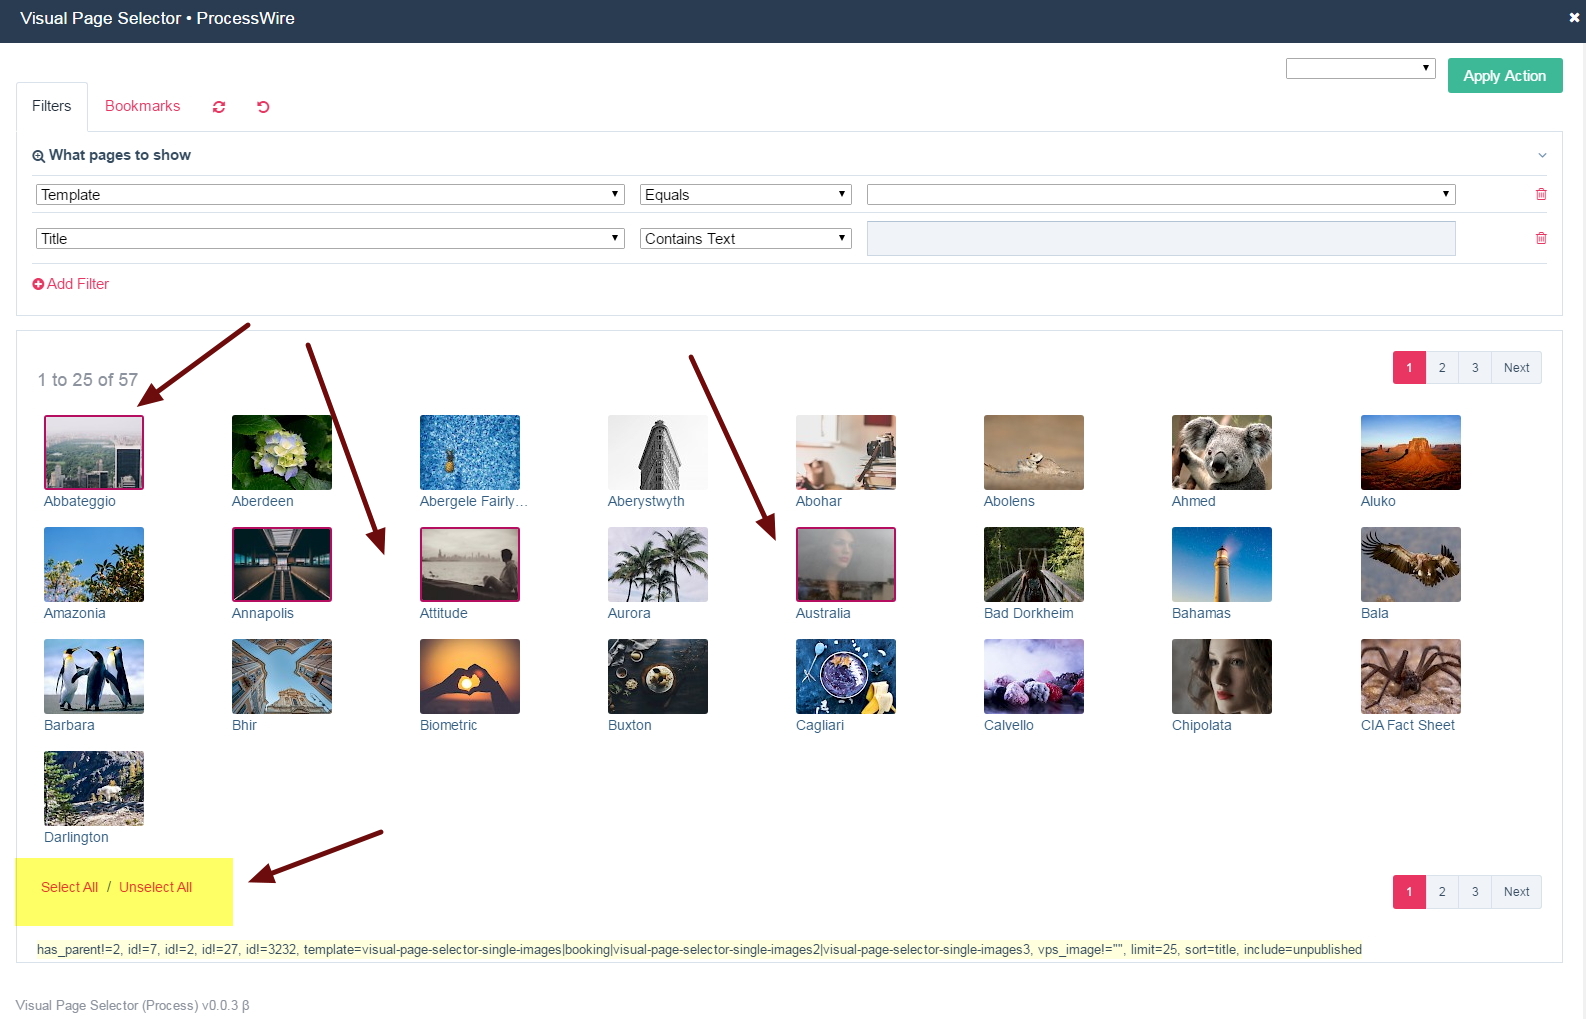Go to page 3 in bottom pagination
This screenshot has width=1586, height=1019.
click(x=1475, y=892)
